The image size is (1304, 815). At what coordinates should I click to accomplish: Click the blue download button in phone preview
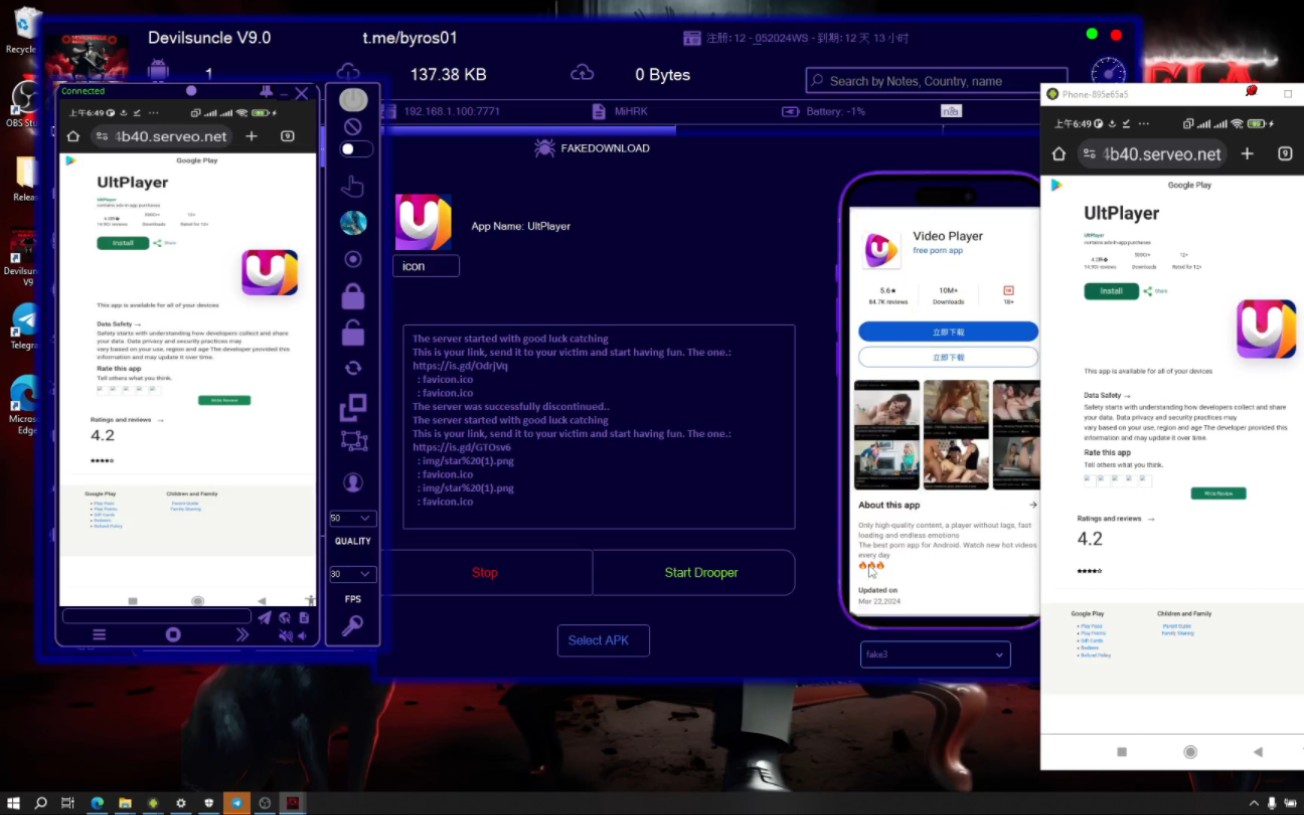pos(948,332)
